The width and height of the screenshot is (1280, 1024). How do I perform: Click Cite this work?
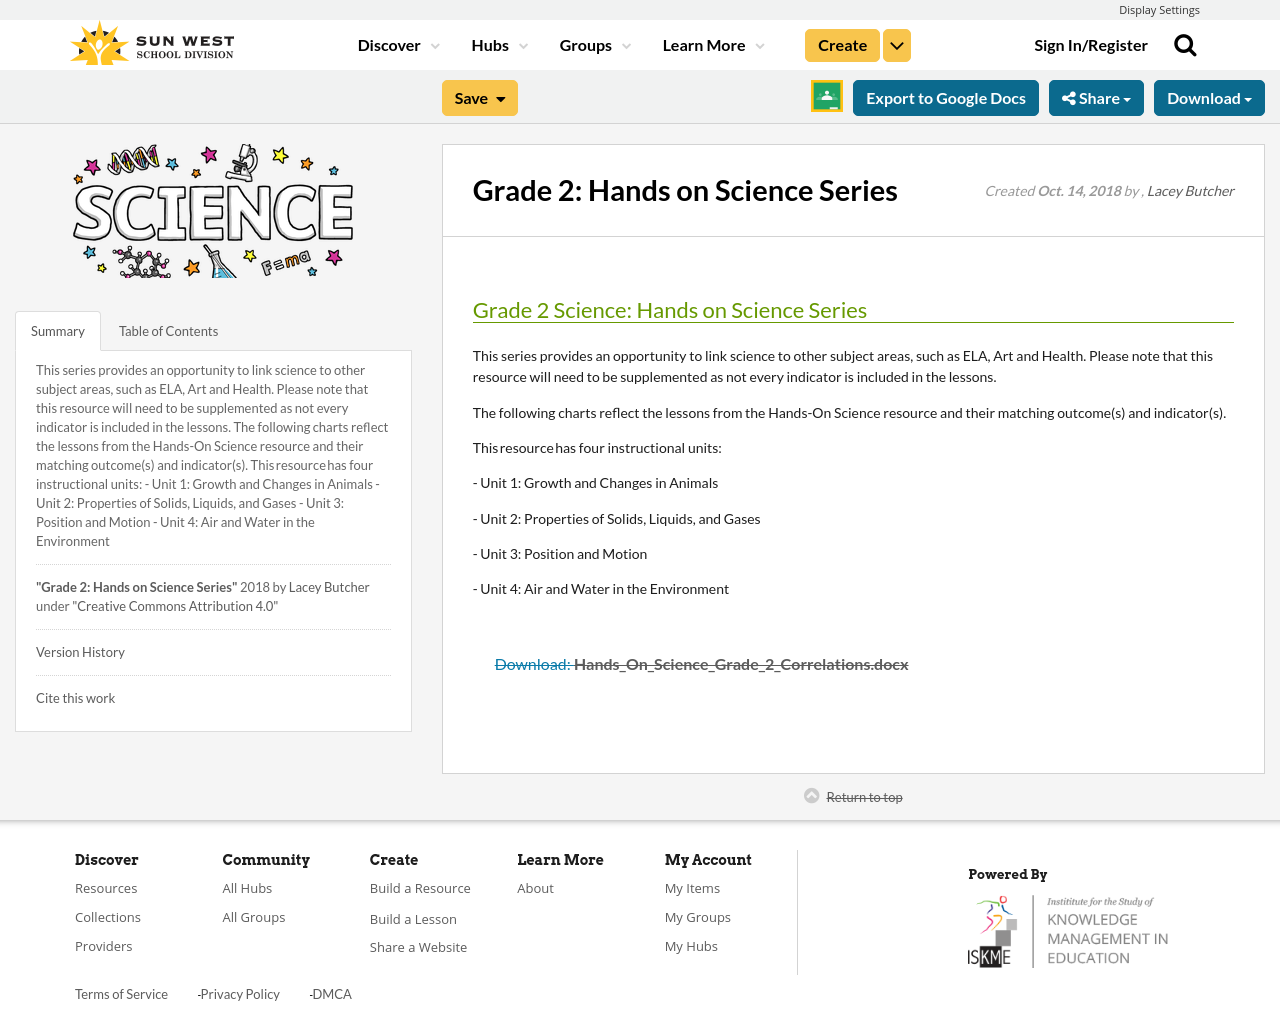(x=75, y=696)
